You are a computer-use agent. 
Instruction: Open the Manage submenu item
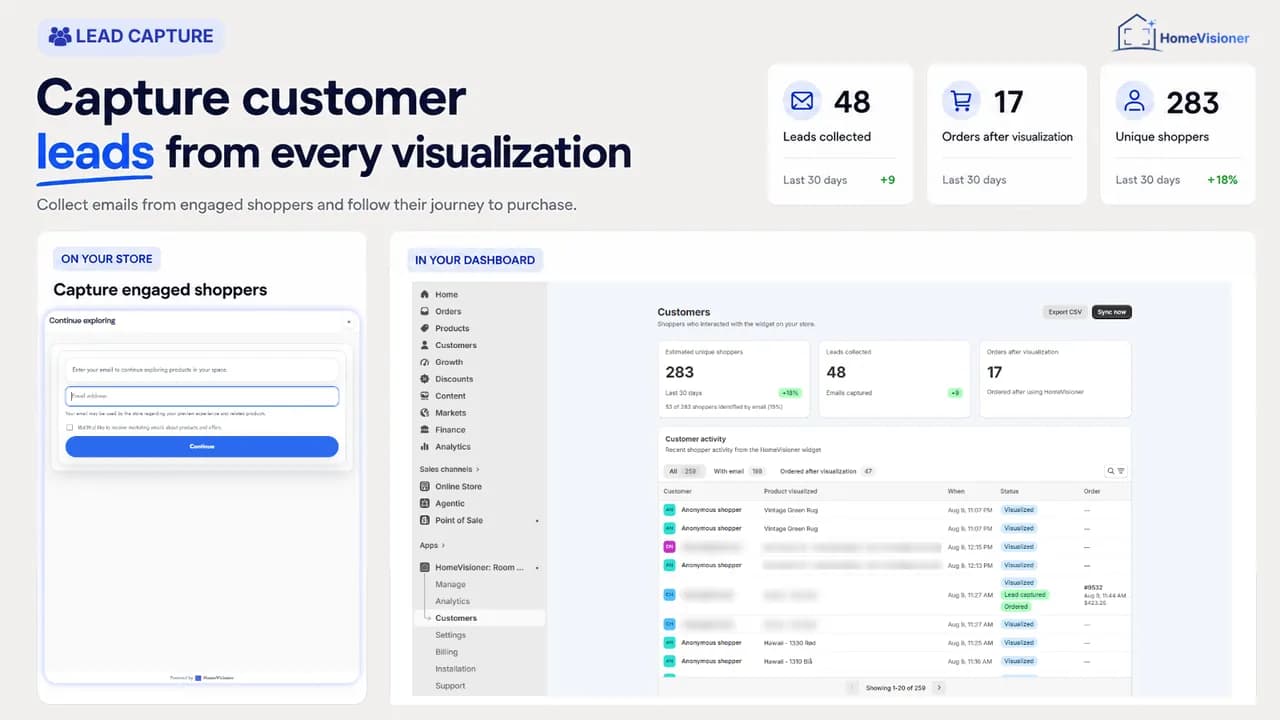(451, 585)
